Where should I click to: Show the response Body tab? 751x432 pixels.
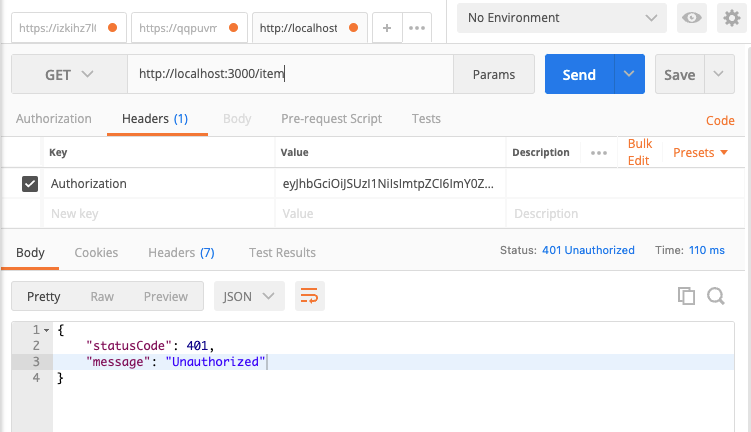pyautogui.click(x=30, y=253)
